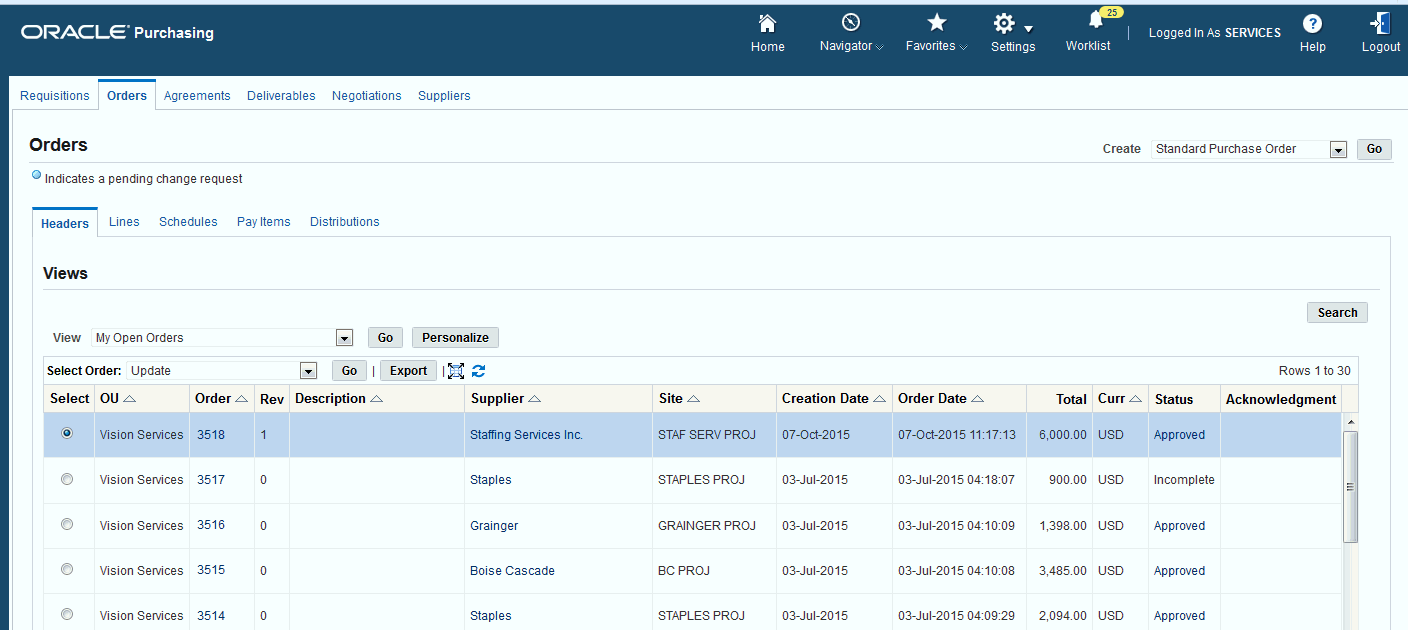Open Vision Services link for order 3516

coord(141,526)
